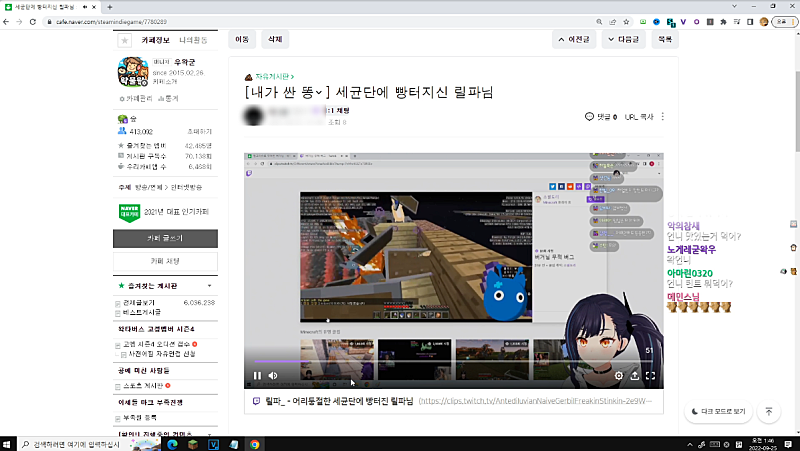Star the cafe as favorite
Image resolution: width=800 pixels, height=451 pixels.
coord(124,41)
